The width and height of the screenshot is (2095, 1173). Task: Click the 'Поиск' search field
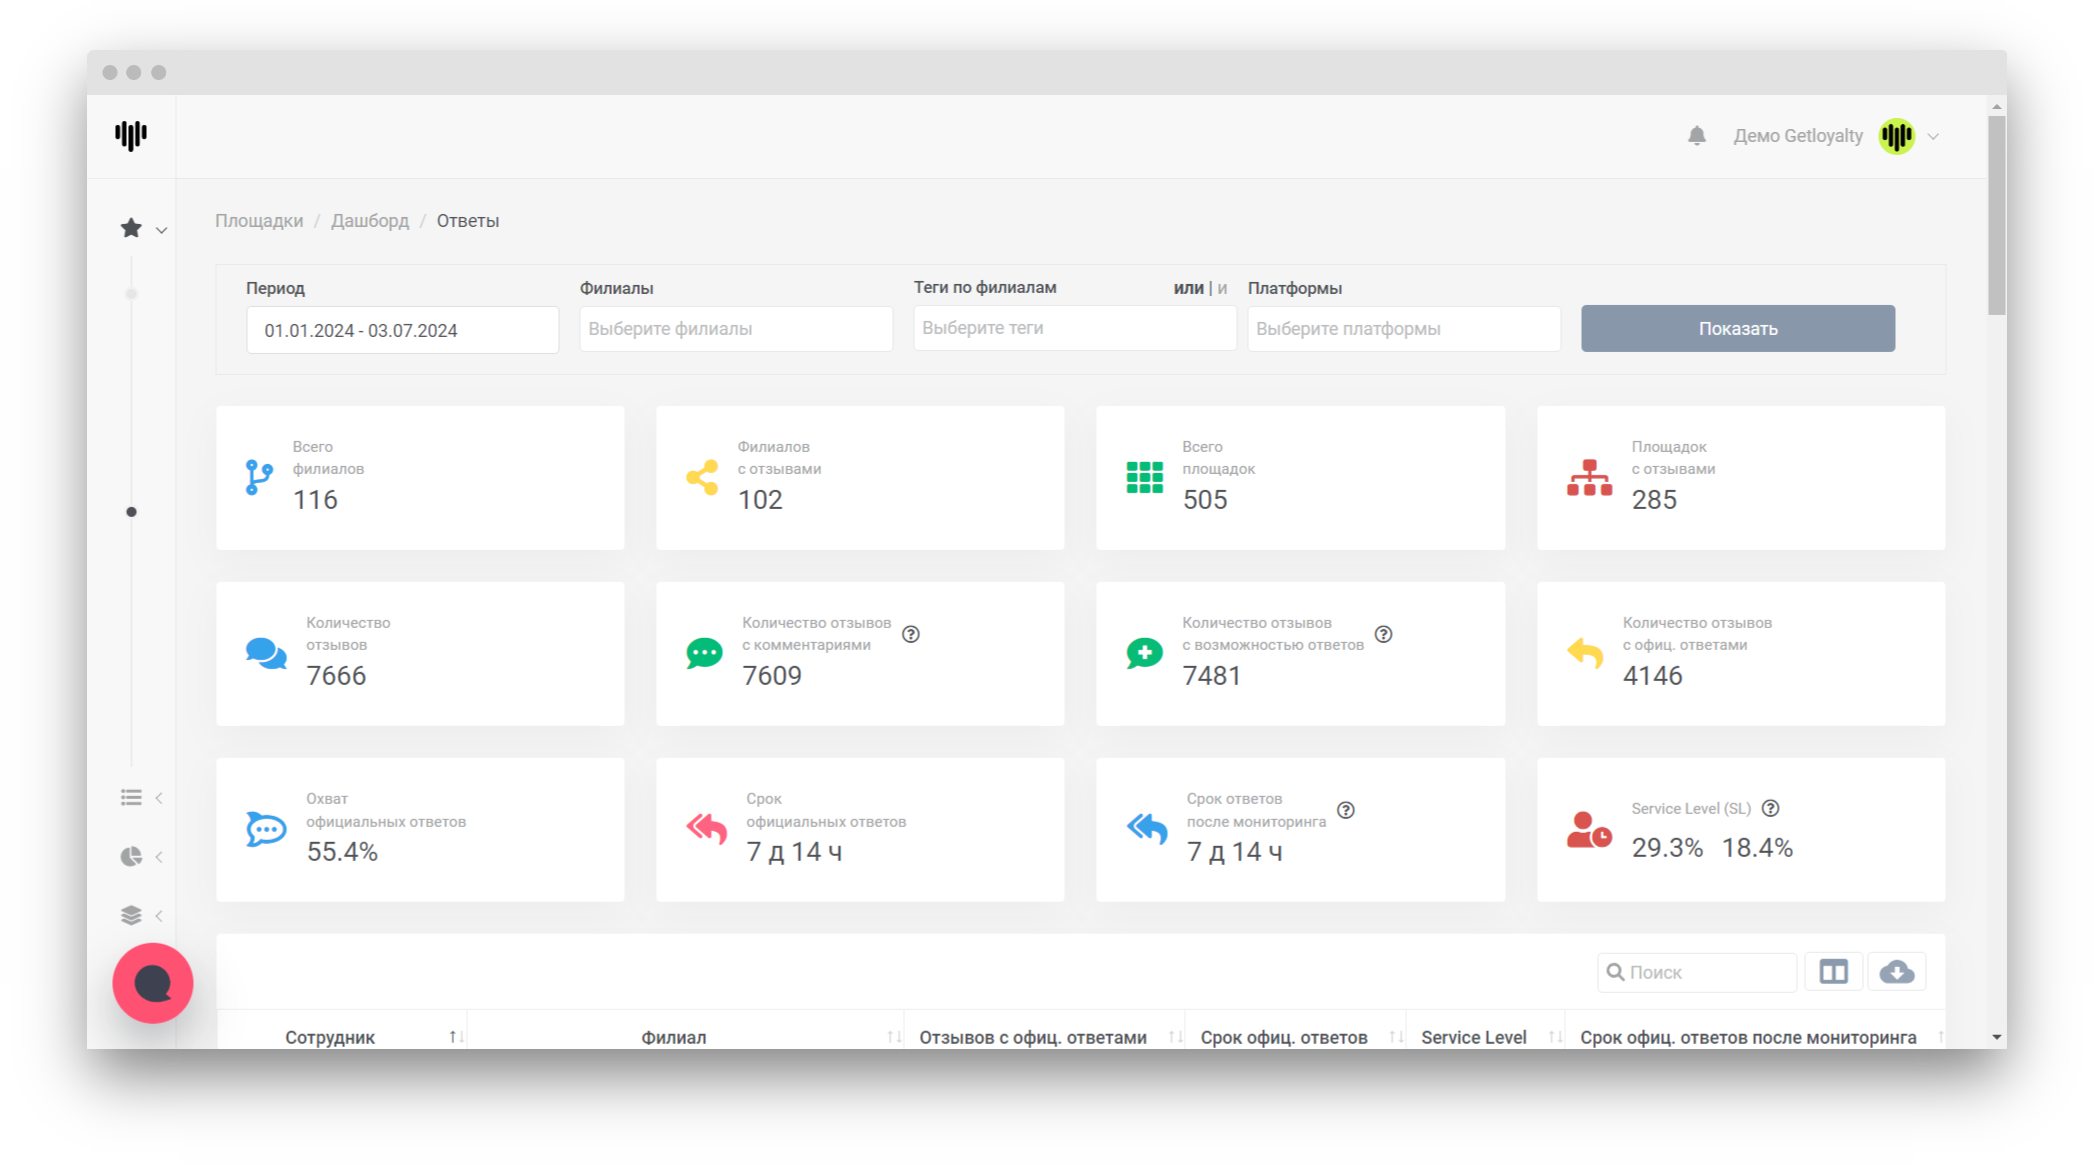tap(1697, 972)
